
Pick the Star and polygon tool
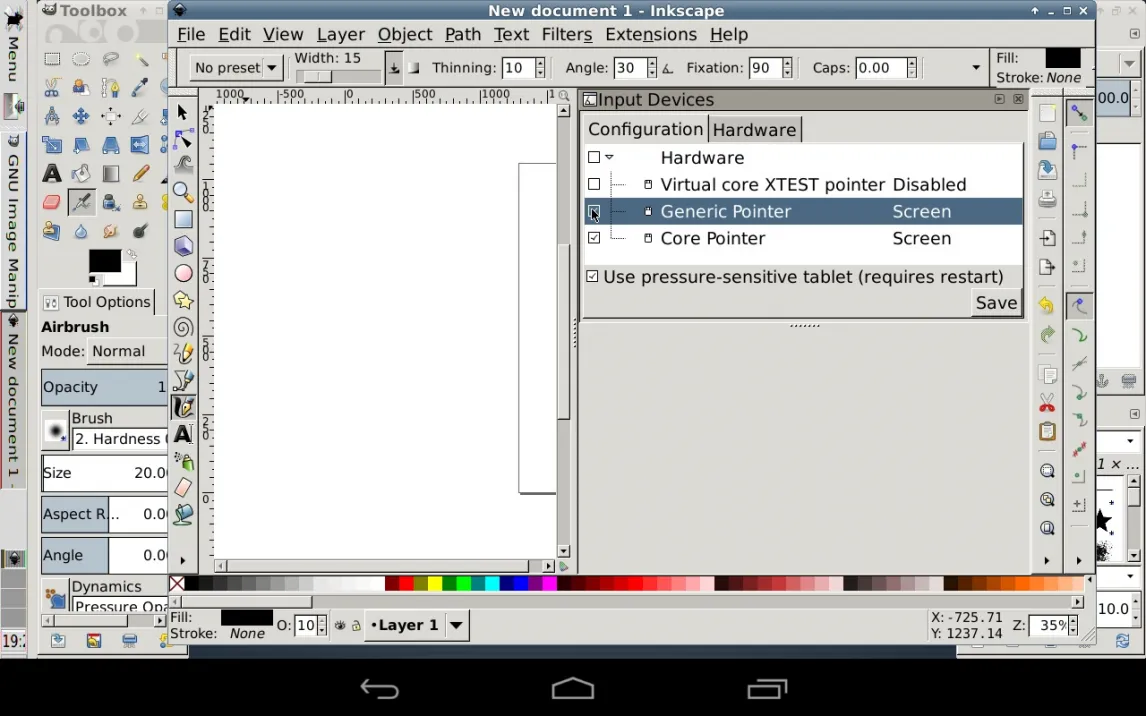pos(183,300)
